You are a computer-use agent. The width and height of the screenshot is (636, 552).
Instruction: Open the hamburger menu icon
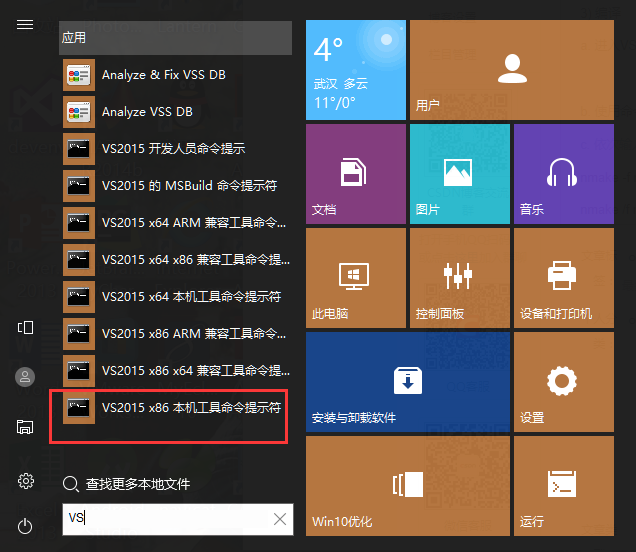click(x=25, y=25)
